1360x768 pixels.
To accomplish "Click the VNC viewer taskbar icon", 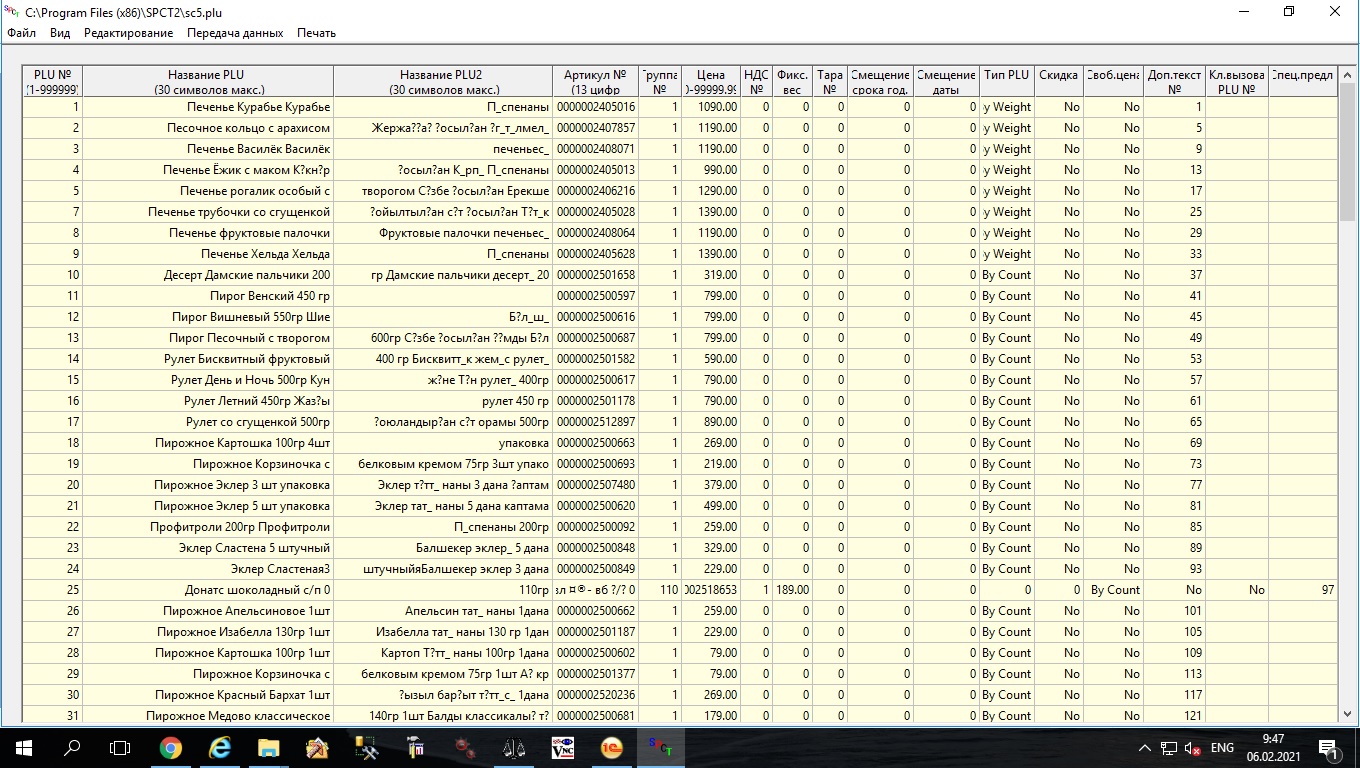I will pyautogui.click(x=563, y=748).
